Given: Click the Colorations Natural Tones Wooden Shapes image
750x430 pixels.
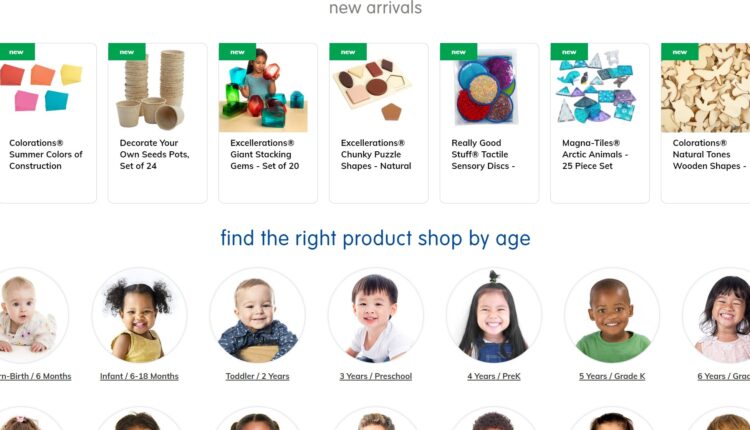Looking at the screenshot, I should pyautogui.click(x=706, y=88).
